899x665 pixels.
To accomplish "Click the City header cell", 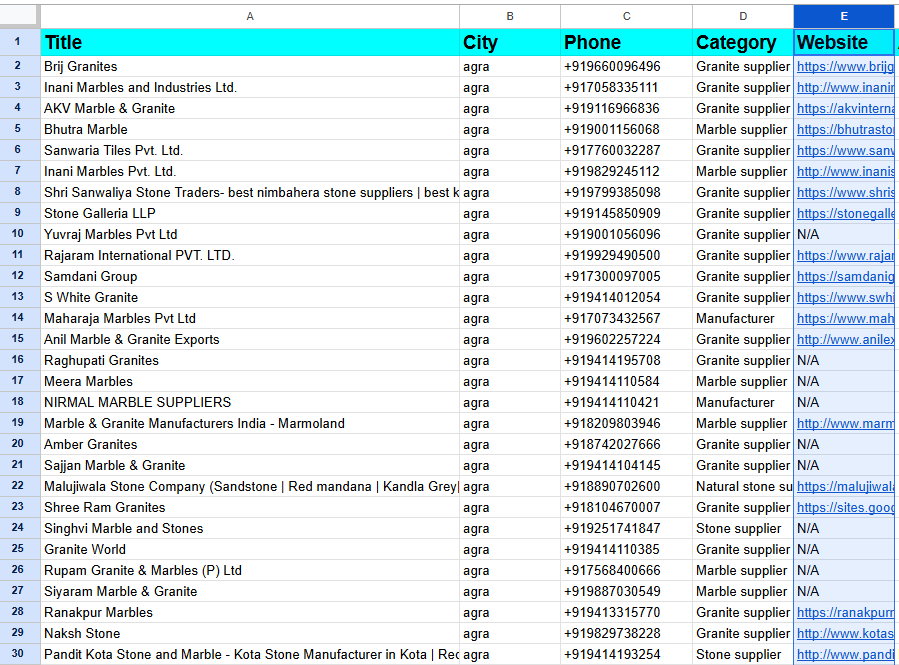I will coord(510,42).
